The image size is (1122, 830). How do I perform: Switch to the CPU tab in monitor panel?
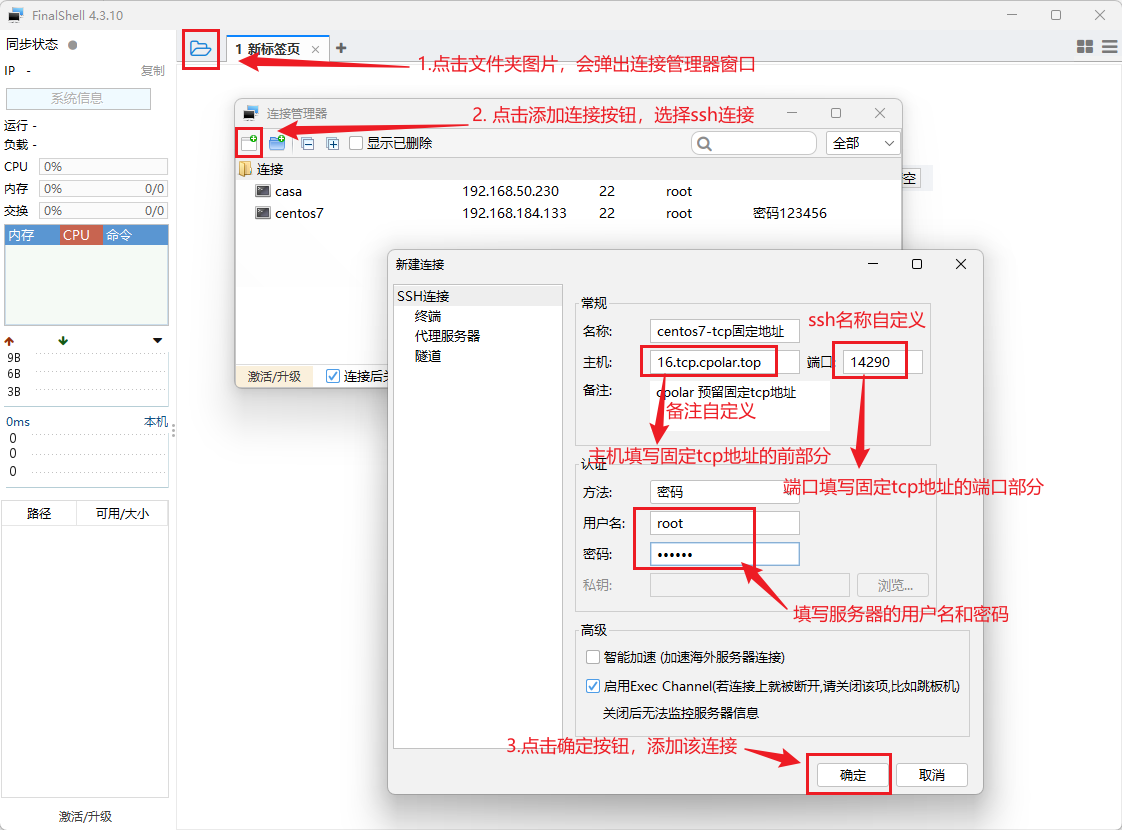point(77,235)
